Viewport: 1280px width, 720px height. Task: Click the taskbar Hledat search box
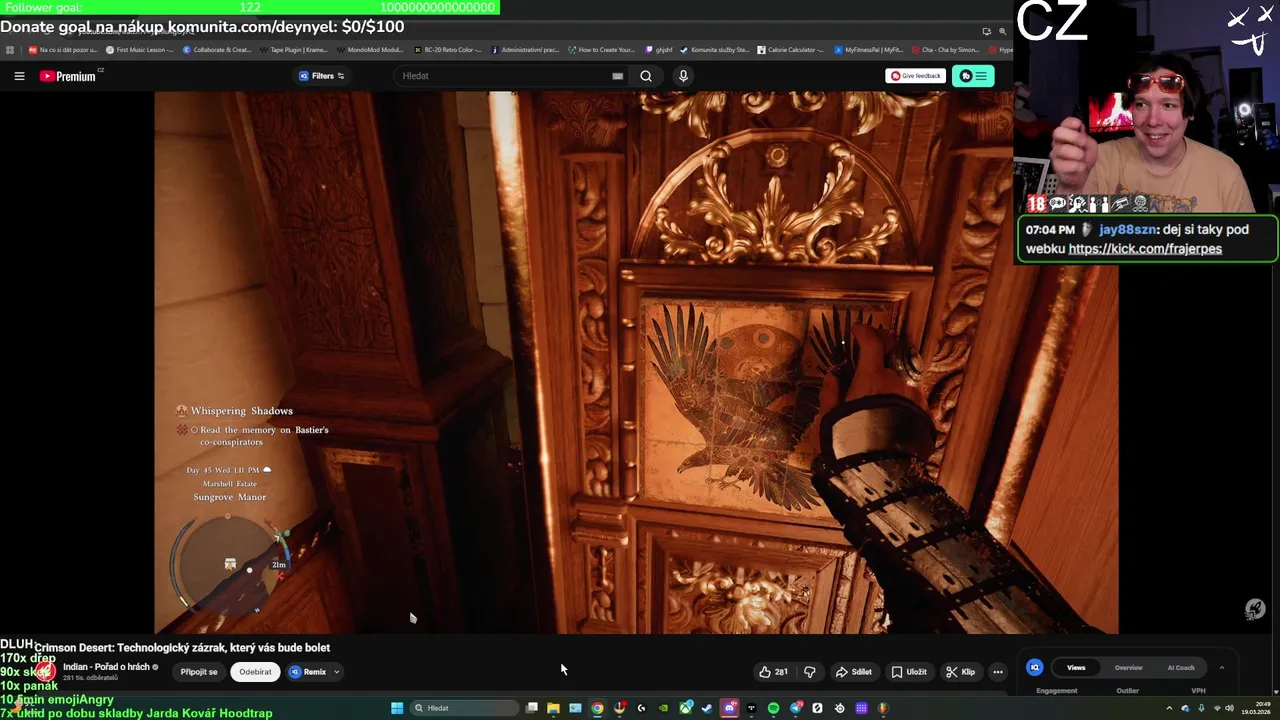pyautogui.click(x=464, y=708)
